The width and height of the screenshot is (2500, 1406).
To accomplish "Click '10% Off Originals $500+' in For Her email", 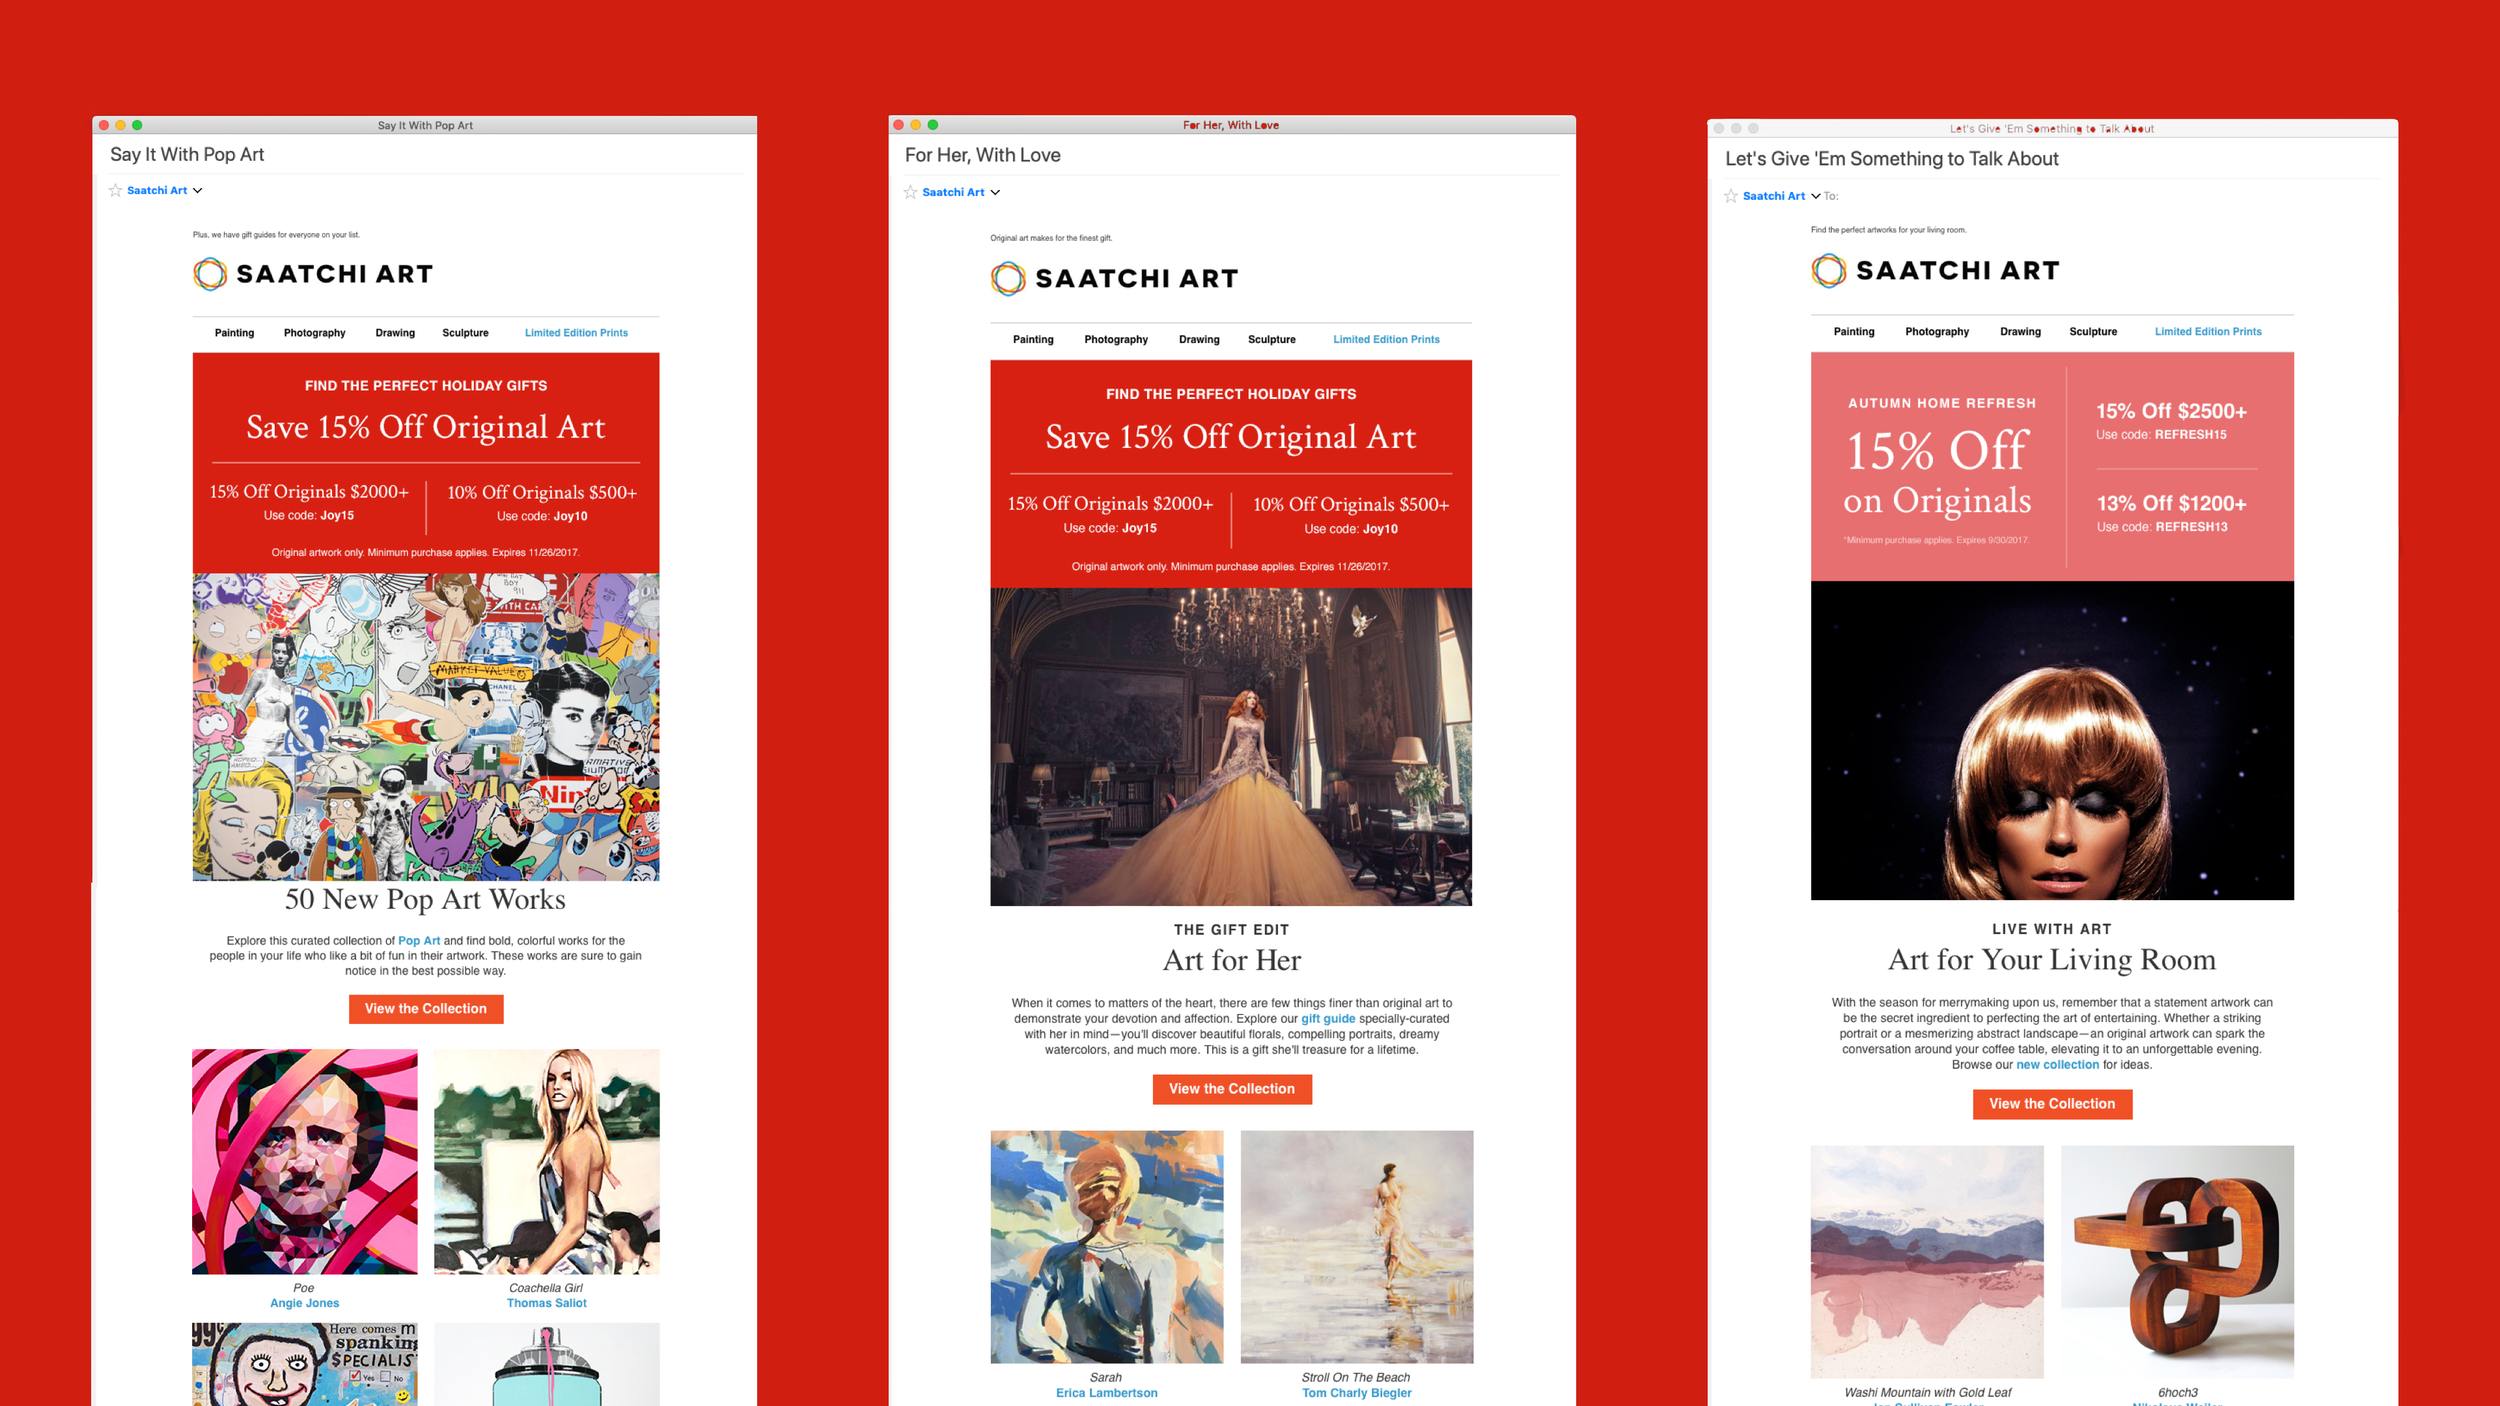I will (x=1351, y=505).
